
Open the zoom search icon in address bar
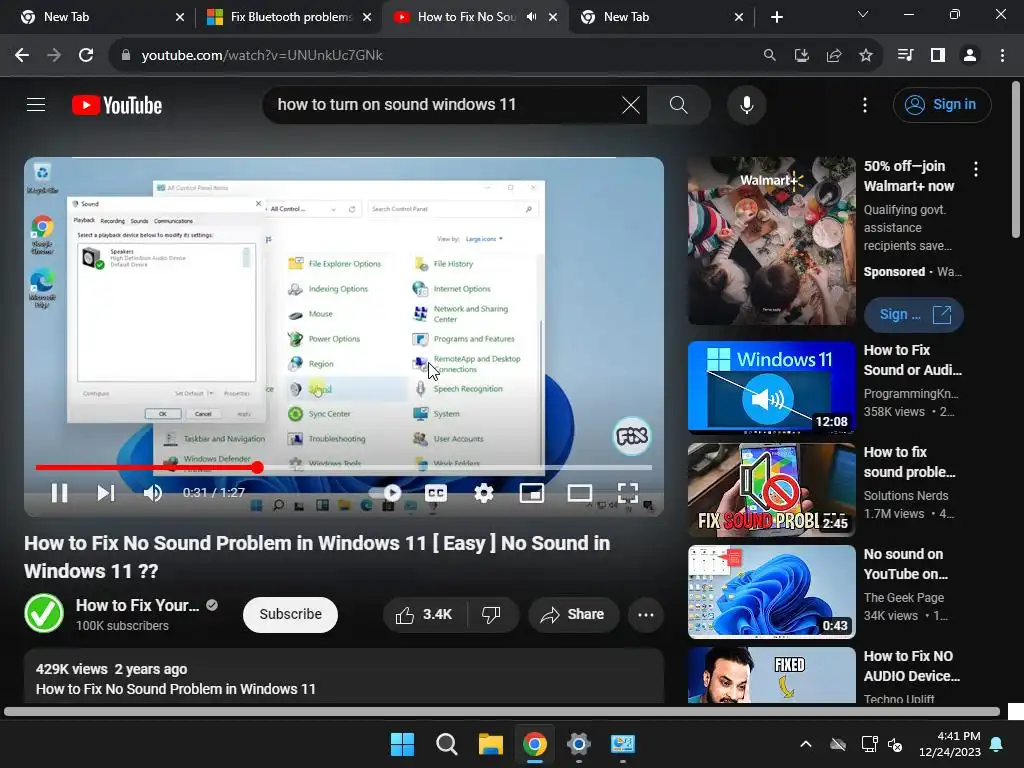tap(769, 56)
